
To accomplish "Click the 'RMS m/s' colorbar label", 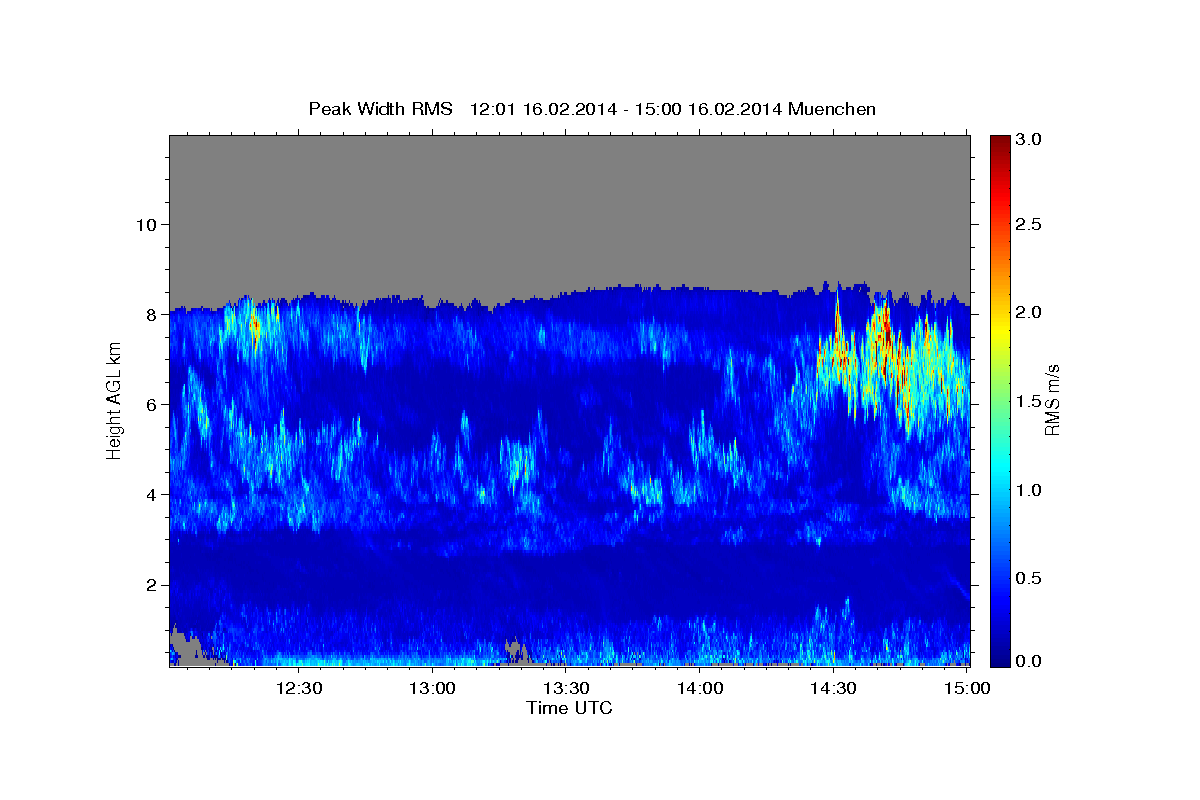I will [1051, 401].
